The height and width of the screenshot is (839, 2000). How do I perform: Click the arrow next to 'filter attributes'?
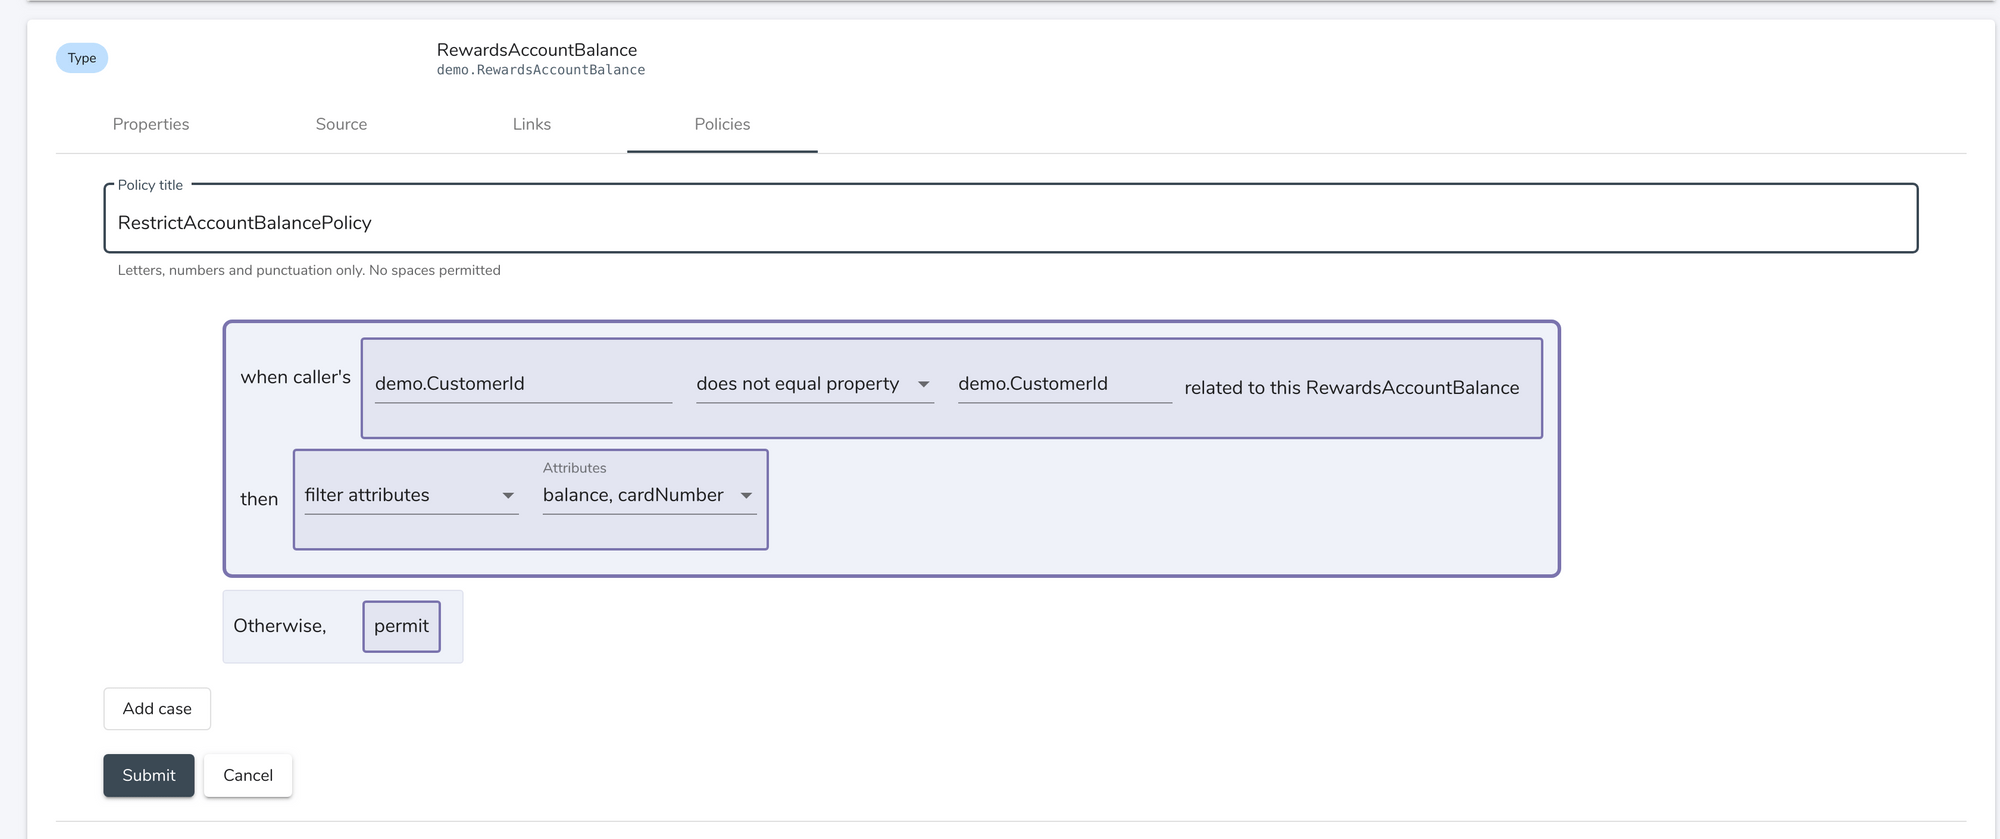pyautogui.click(x=508, y=496)
